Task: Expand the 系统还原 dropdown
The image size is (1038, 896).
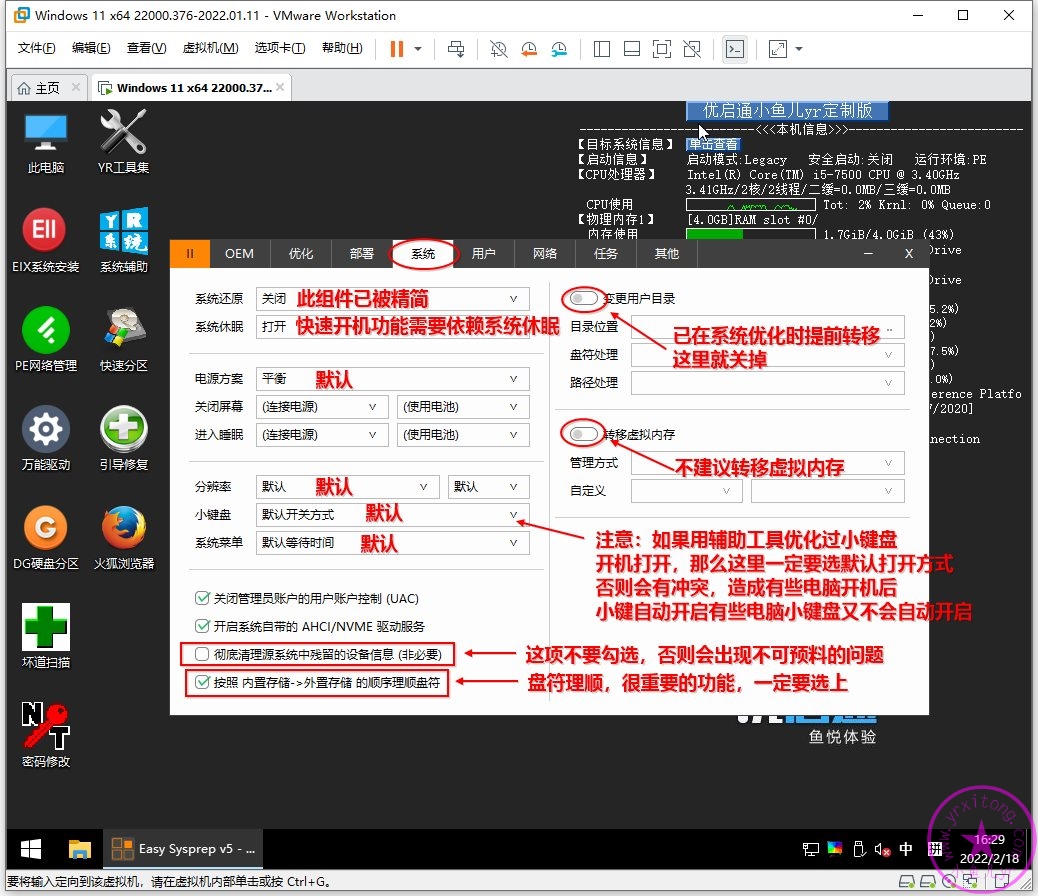Action: coord(393,299)
